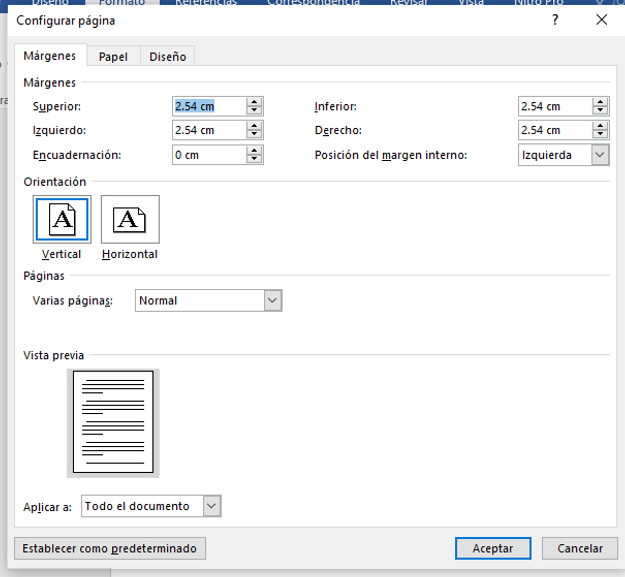625x577 pixels.
Task: Switch to the Papel tab
Action: click(113, 57)
